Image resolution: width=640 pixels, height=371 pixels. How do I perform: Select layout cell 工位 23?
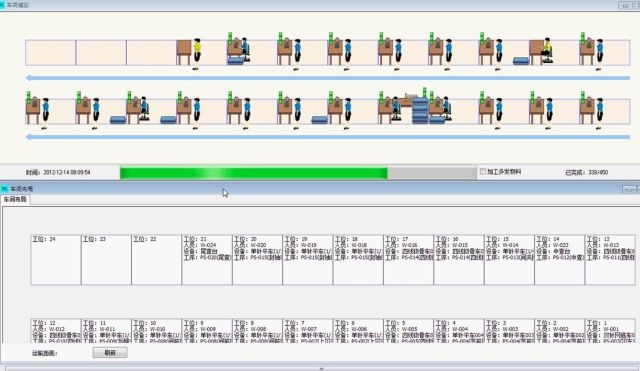pyautogui.click(x=106, y=260)
